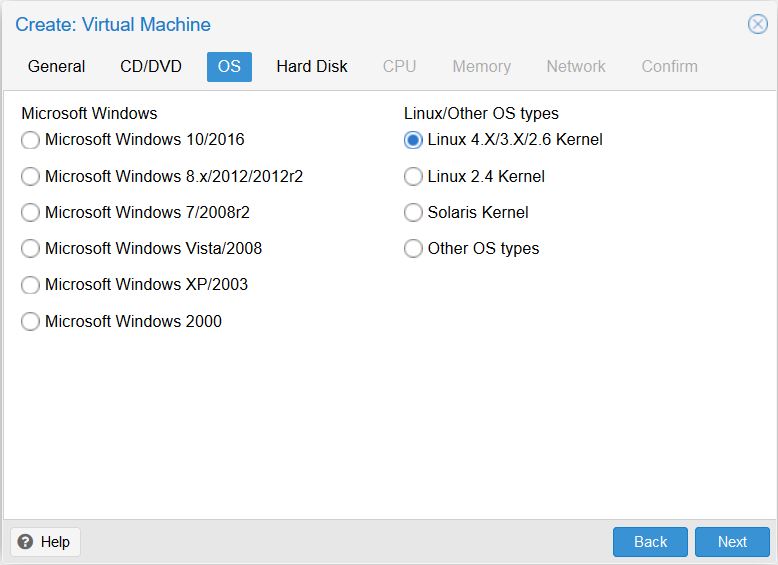Click the Next button

click(732, 542)
